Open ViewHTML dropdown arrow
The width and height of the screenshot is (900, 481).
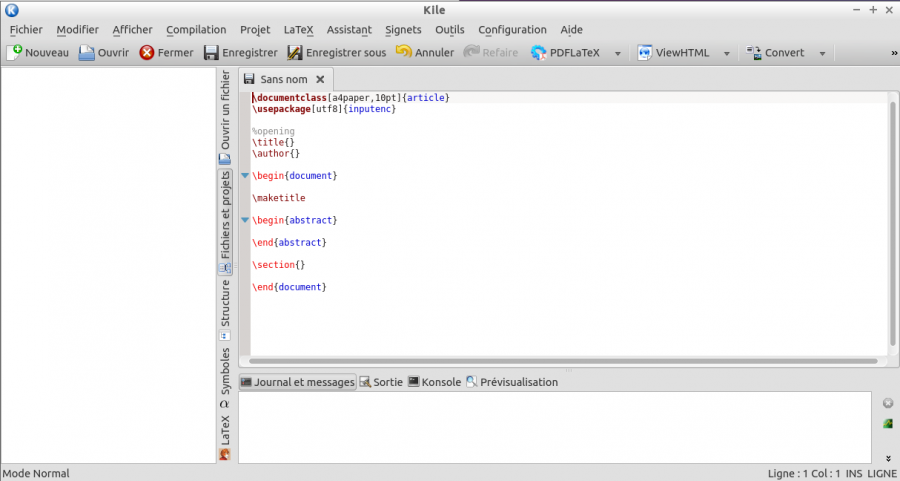pyautogui.click(x=726, y=53)
